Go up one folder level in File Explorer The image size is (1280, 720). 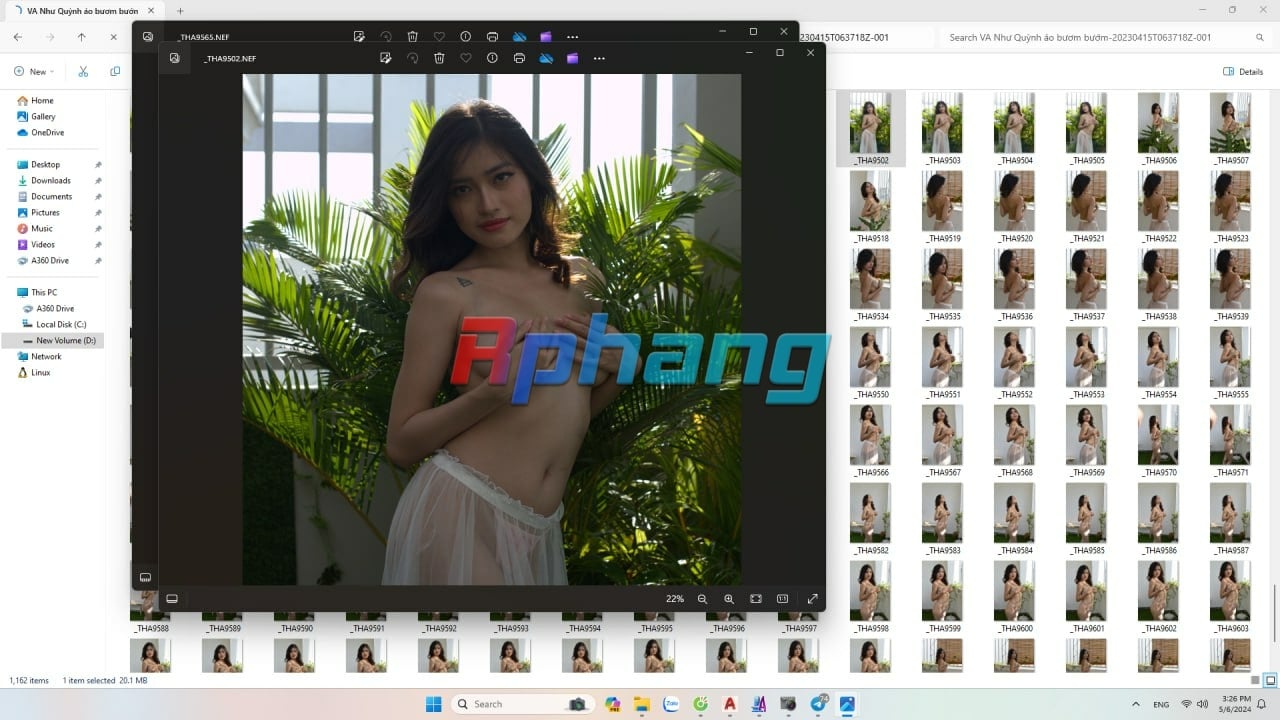(x=82, y=37)
